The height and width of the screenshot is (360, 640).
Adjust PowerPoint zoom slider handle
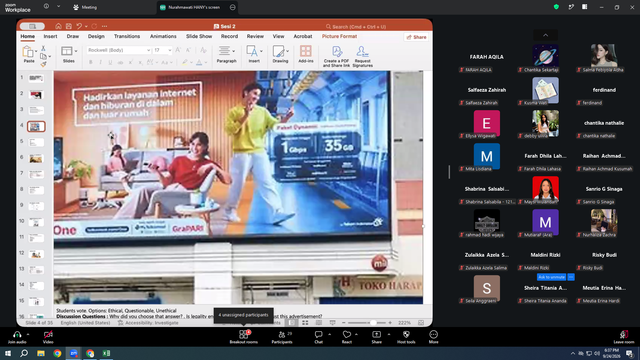tap(373, 323)
